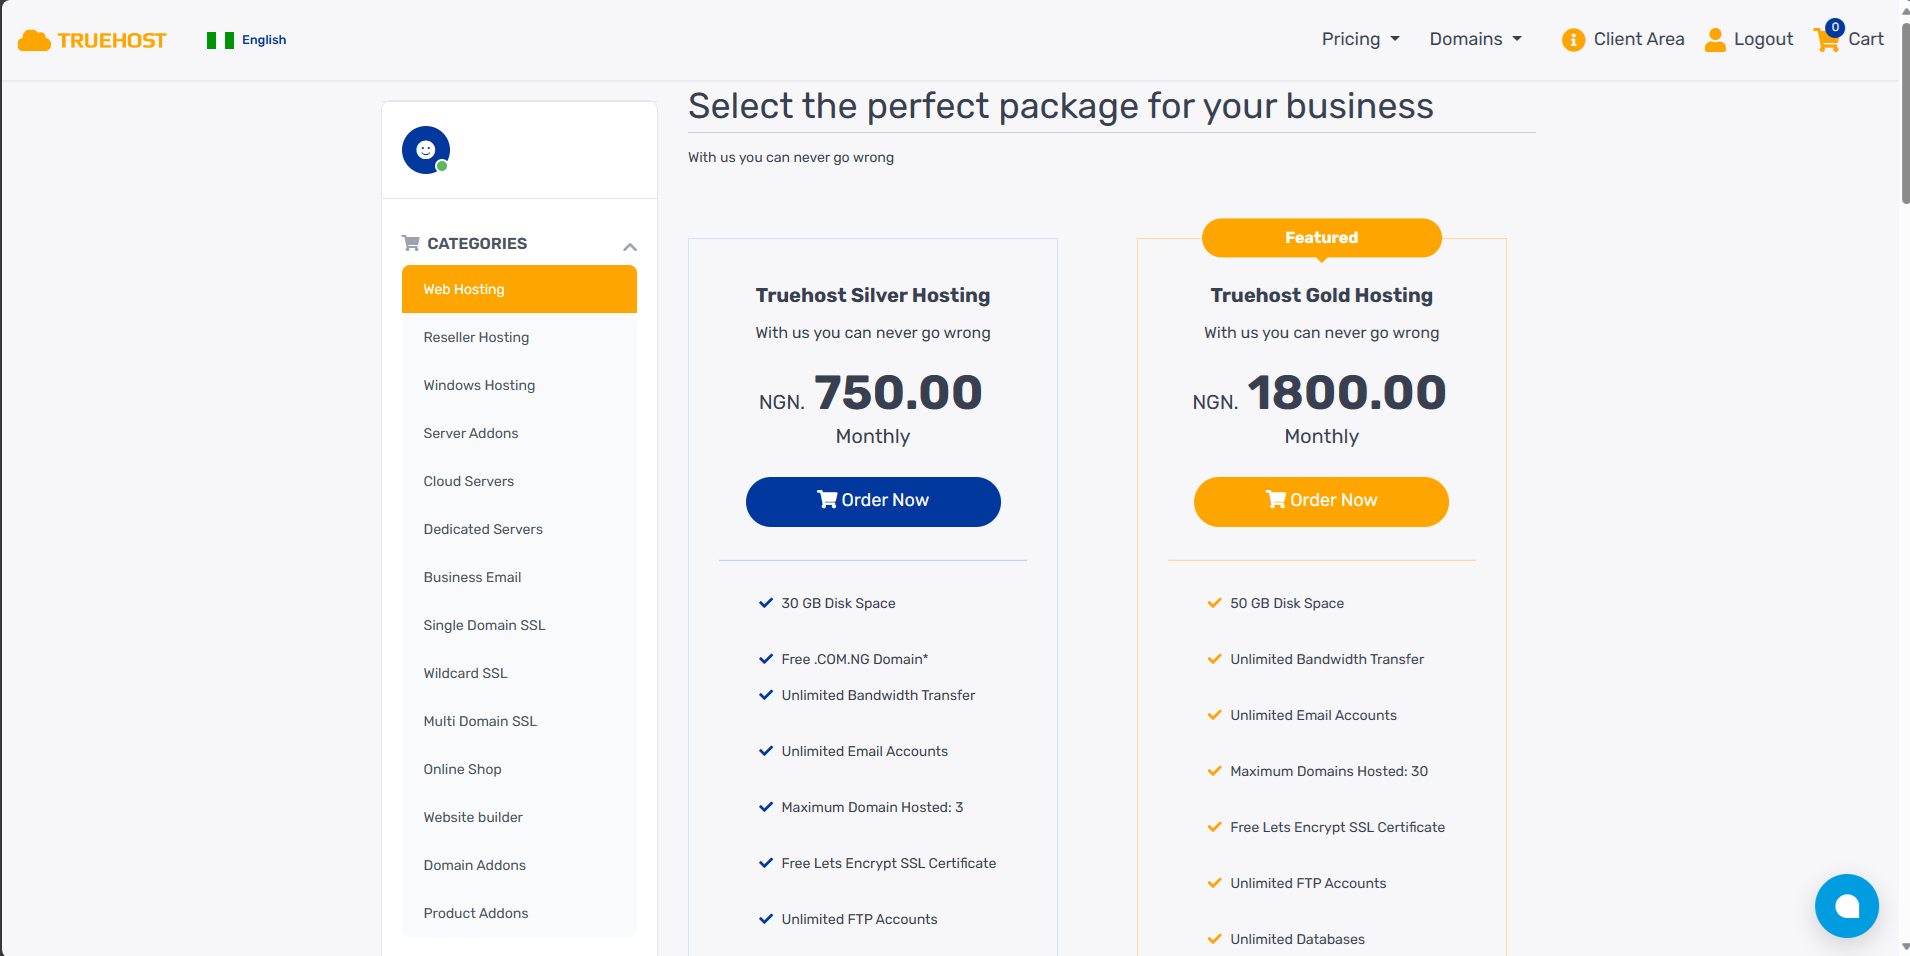
Task: Click the Featured badge on Gold Hosting
Action: pyautogui.click(x=1320, y=237)
